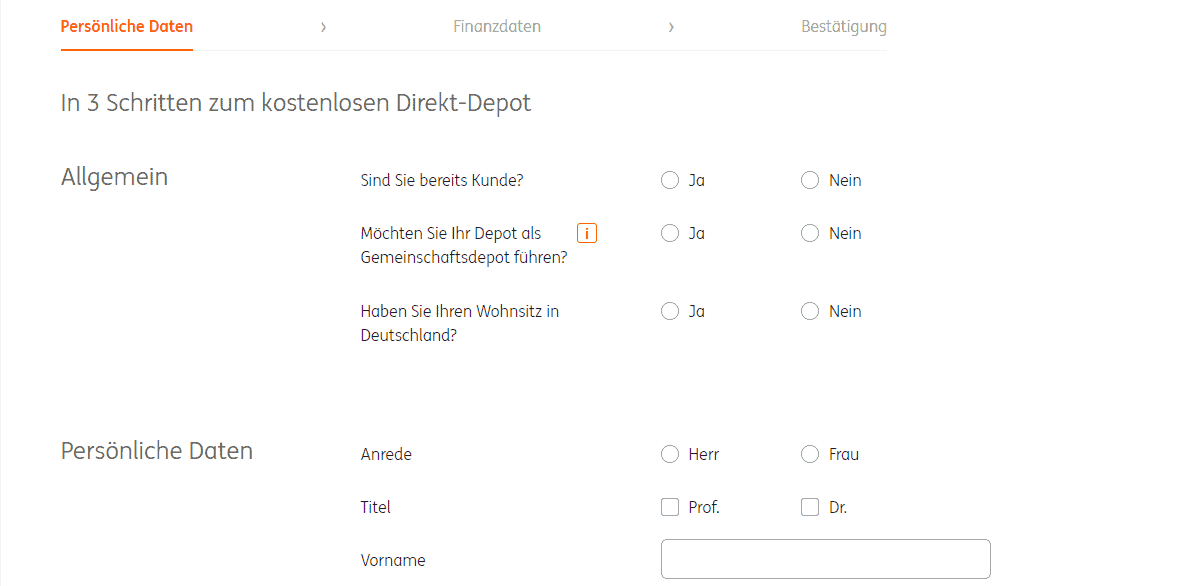Click the 'Haben Sie Ihren Wohnsitz in Deutschland?' text
Viewport: 1197px width, 586px height.
point(460,323)
